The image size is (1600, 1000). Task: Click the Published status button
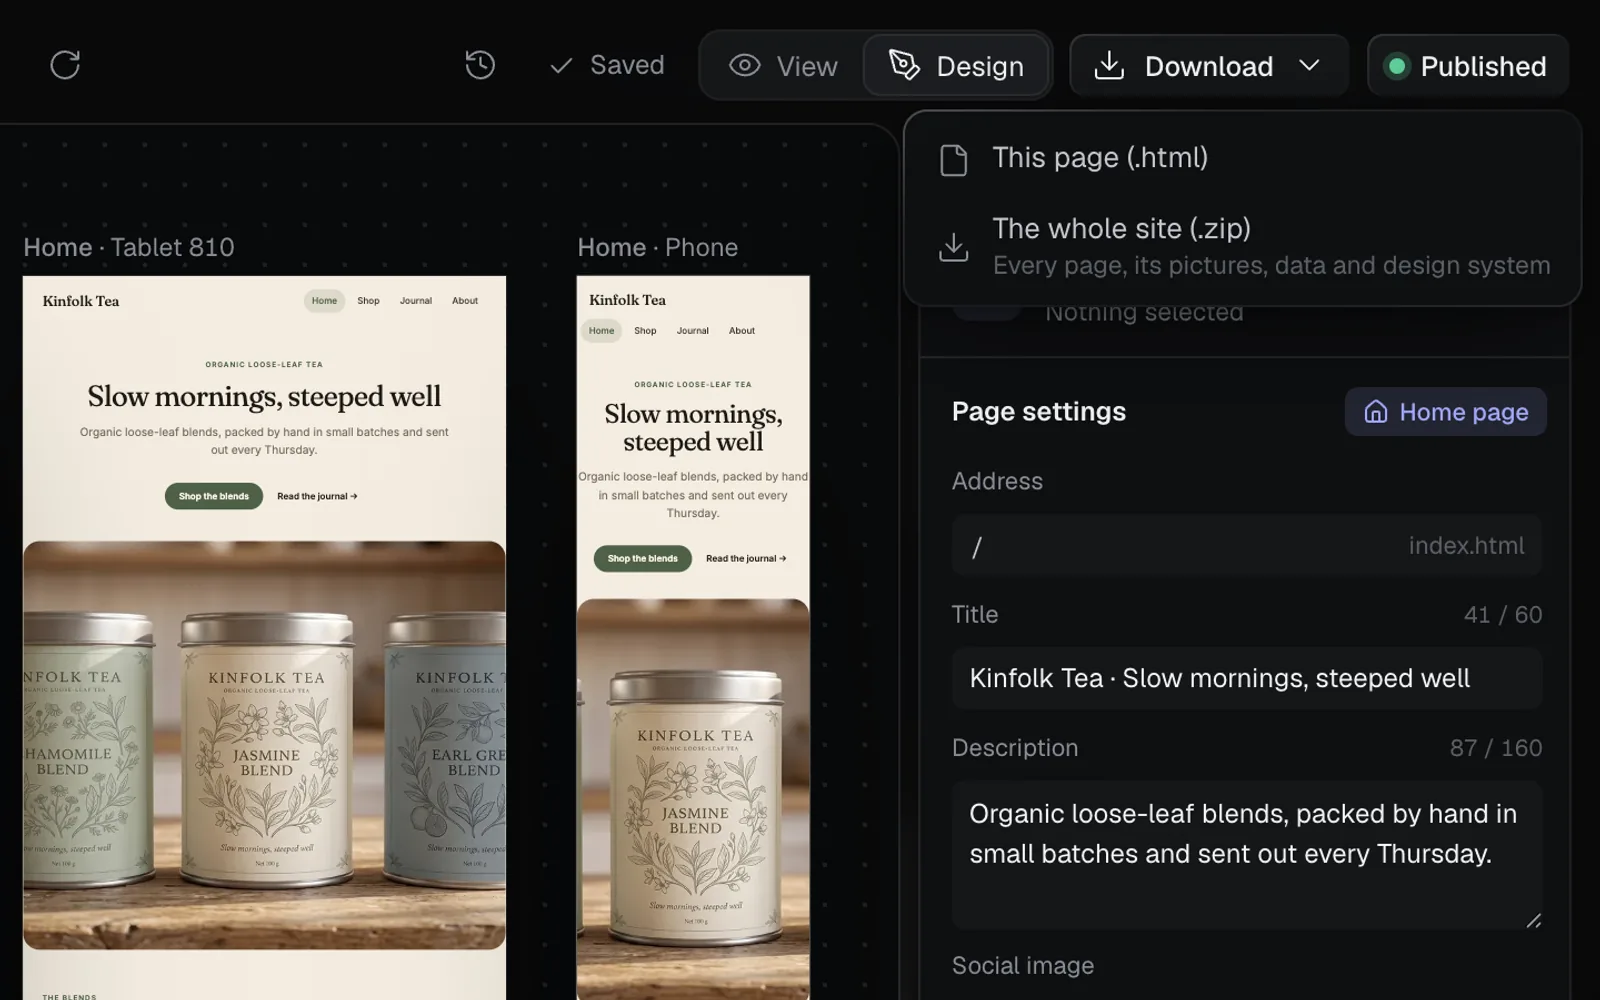tap(1467, 66)
